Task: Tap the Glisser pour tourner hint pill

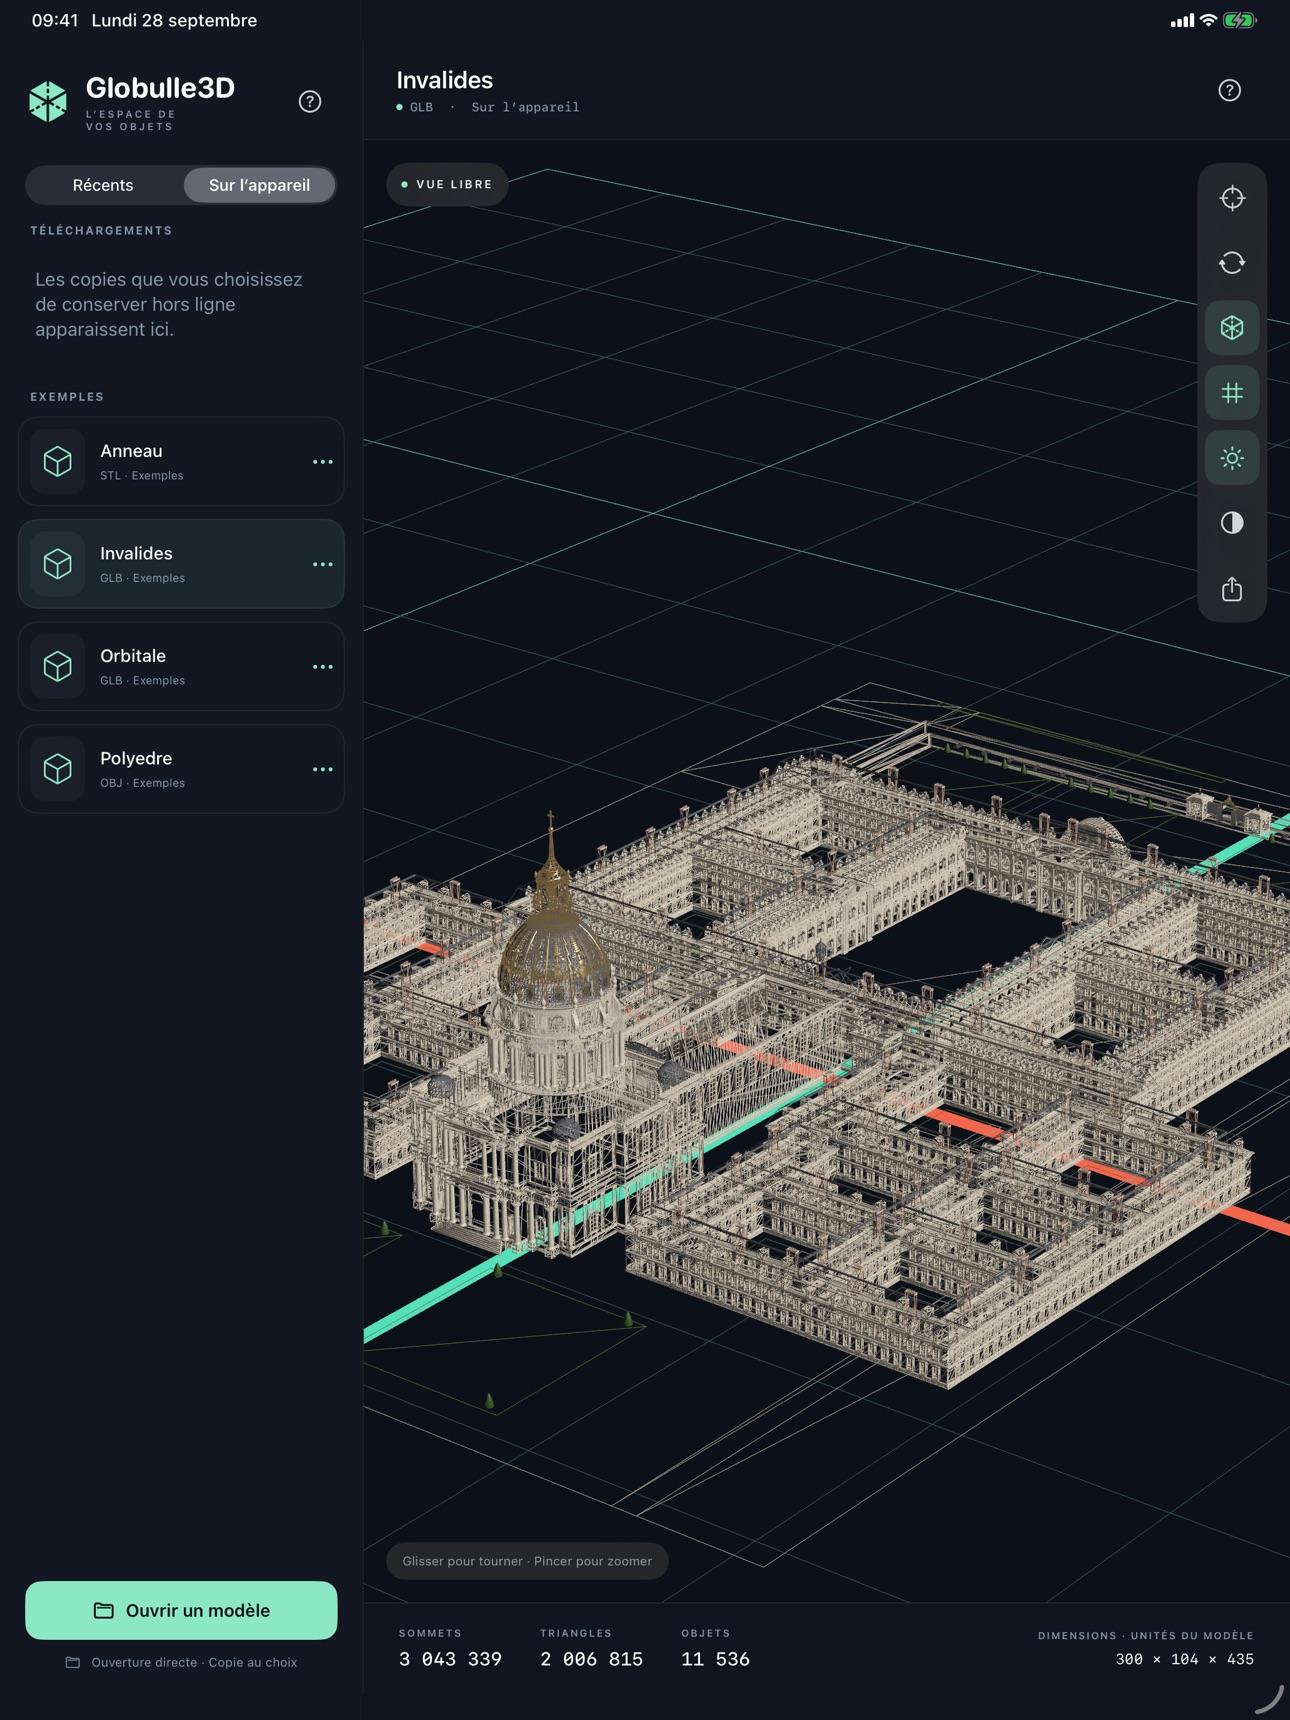Action: 527,1561
